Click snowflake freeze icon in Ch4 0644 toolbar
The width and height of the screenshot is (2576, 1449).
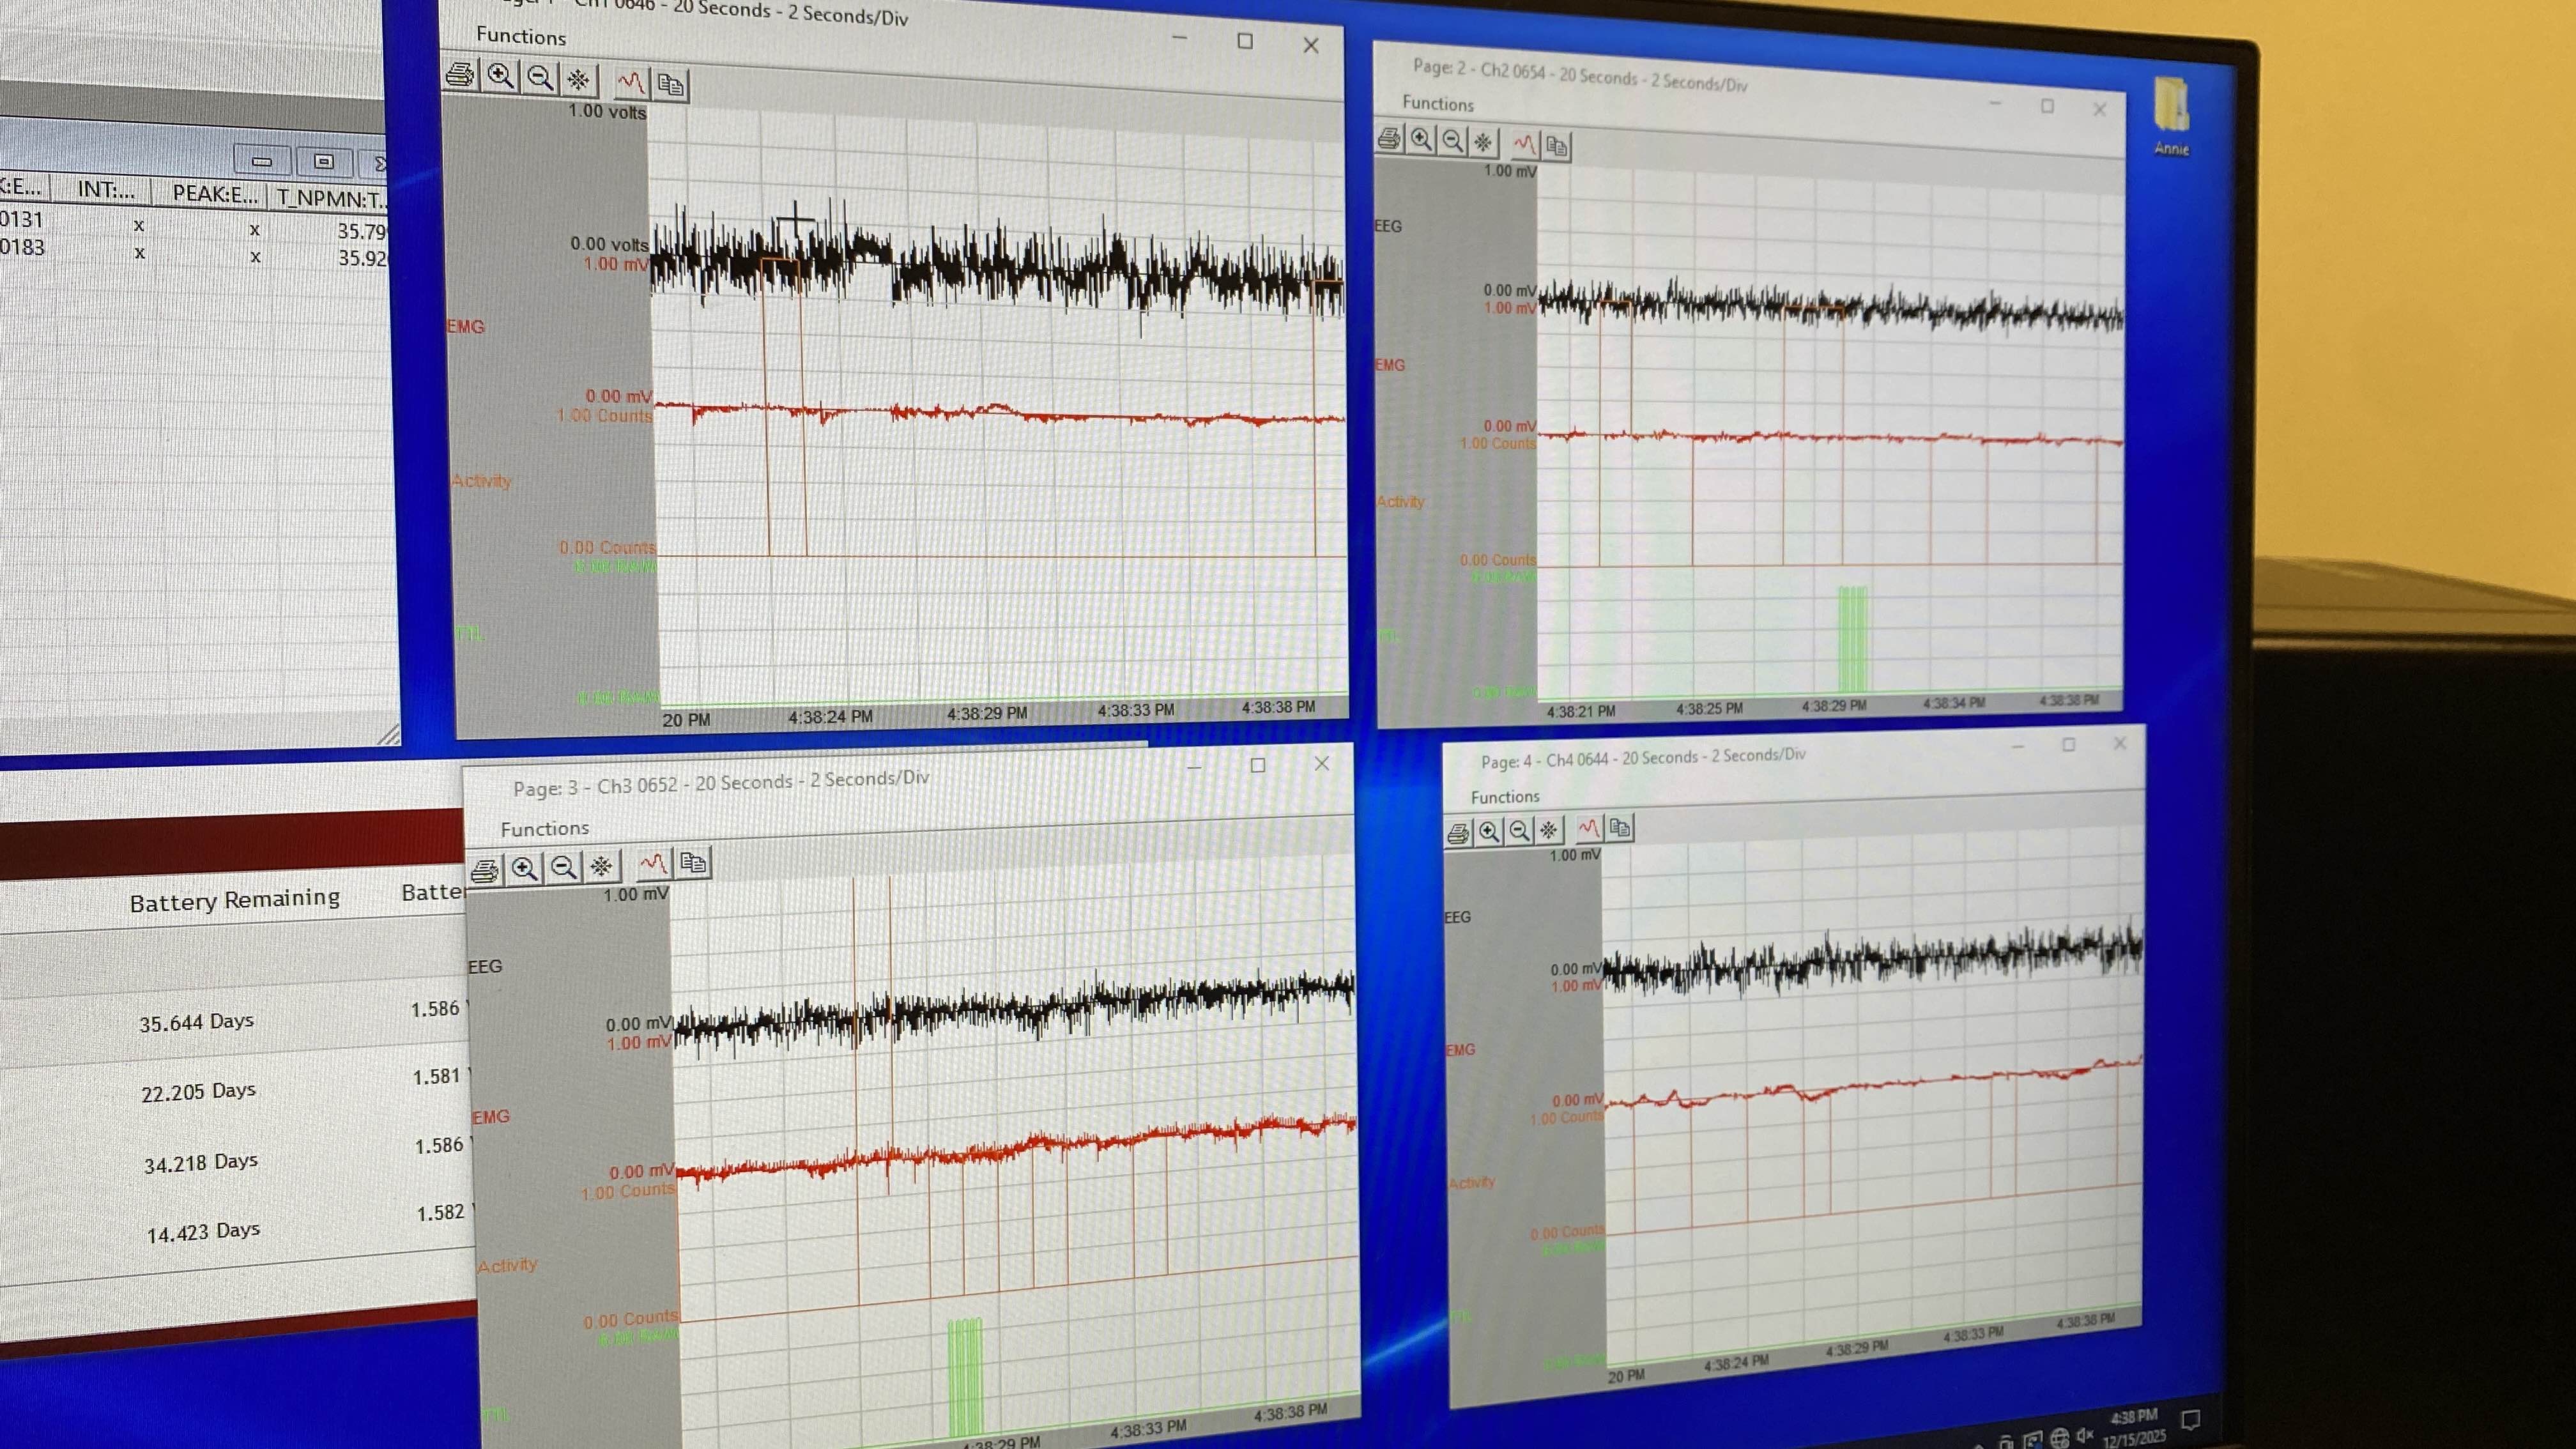click(1549, 830)
